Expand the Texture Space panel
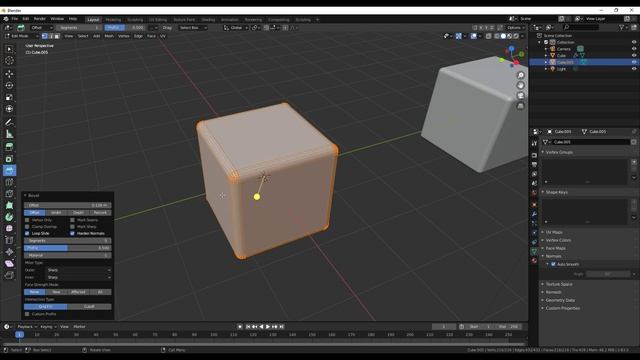640x360 pixels. (559, 284)
